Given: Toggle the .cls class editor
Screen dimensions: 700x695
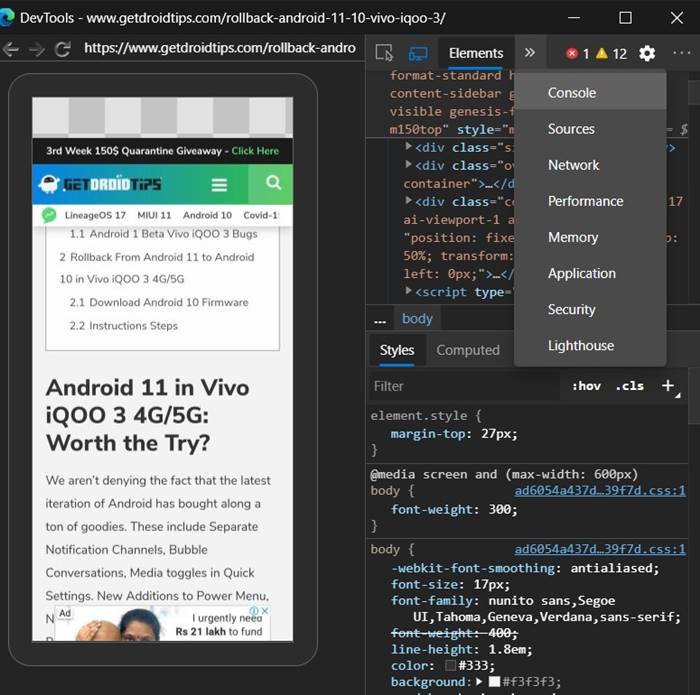Looking at the screenshot, I should point(629,386).
